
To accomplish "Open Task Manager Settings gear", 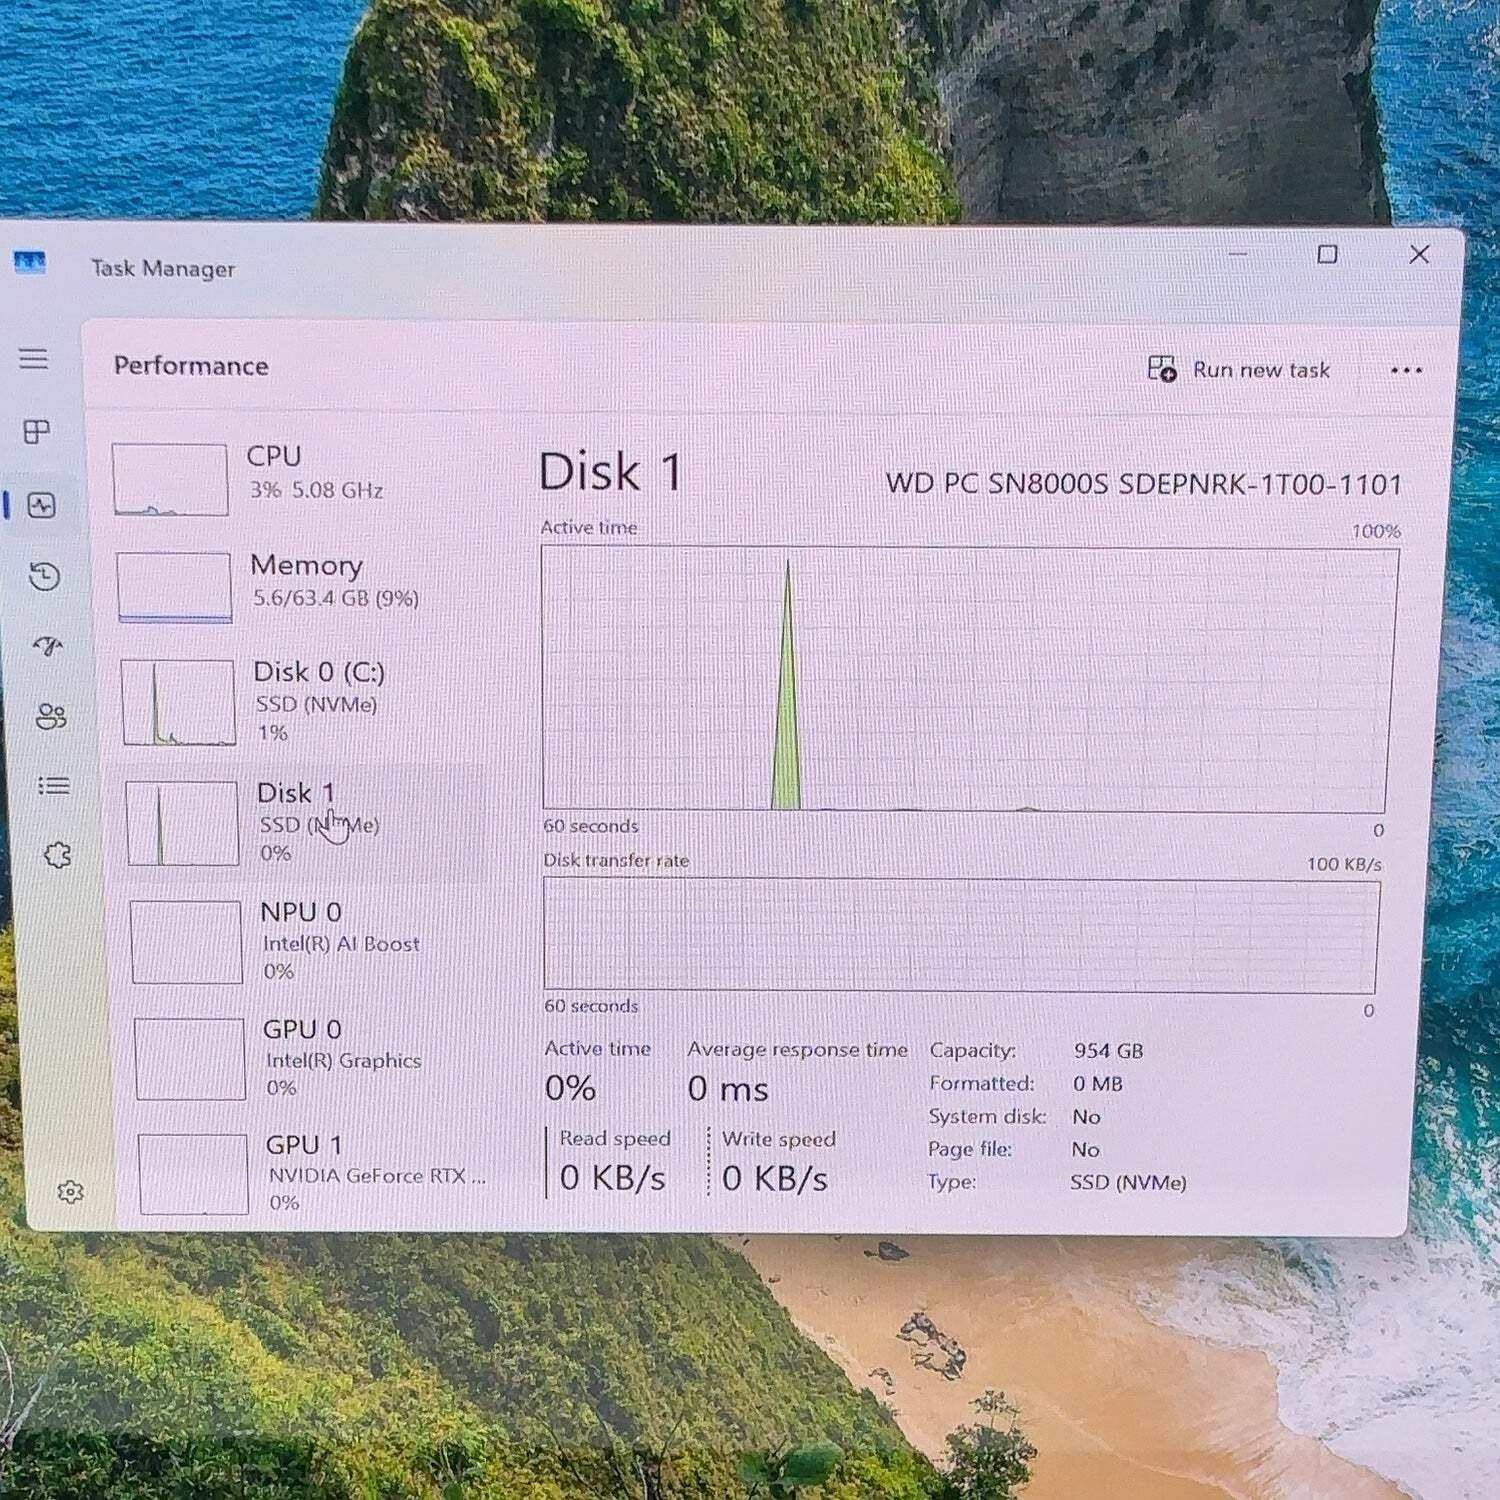I will click(70, 1192).
